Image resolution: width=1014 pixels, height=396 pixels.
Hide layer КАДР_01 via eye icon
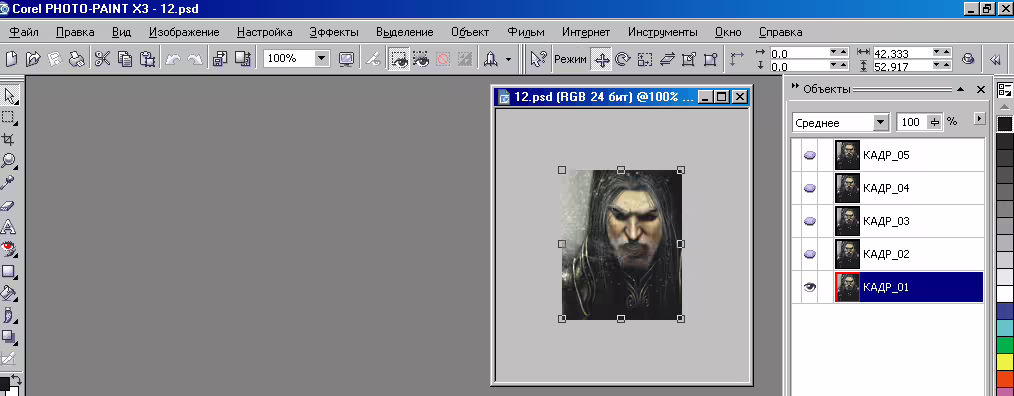pos(810,287)
